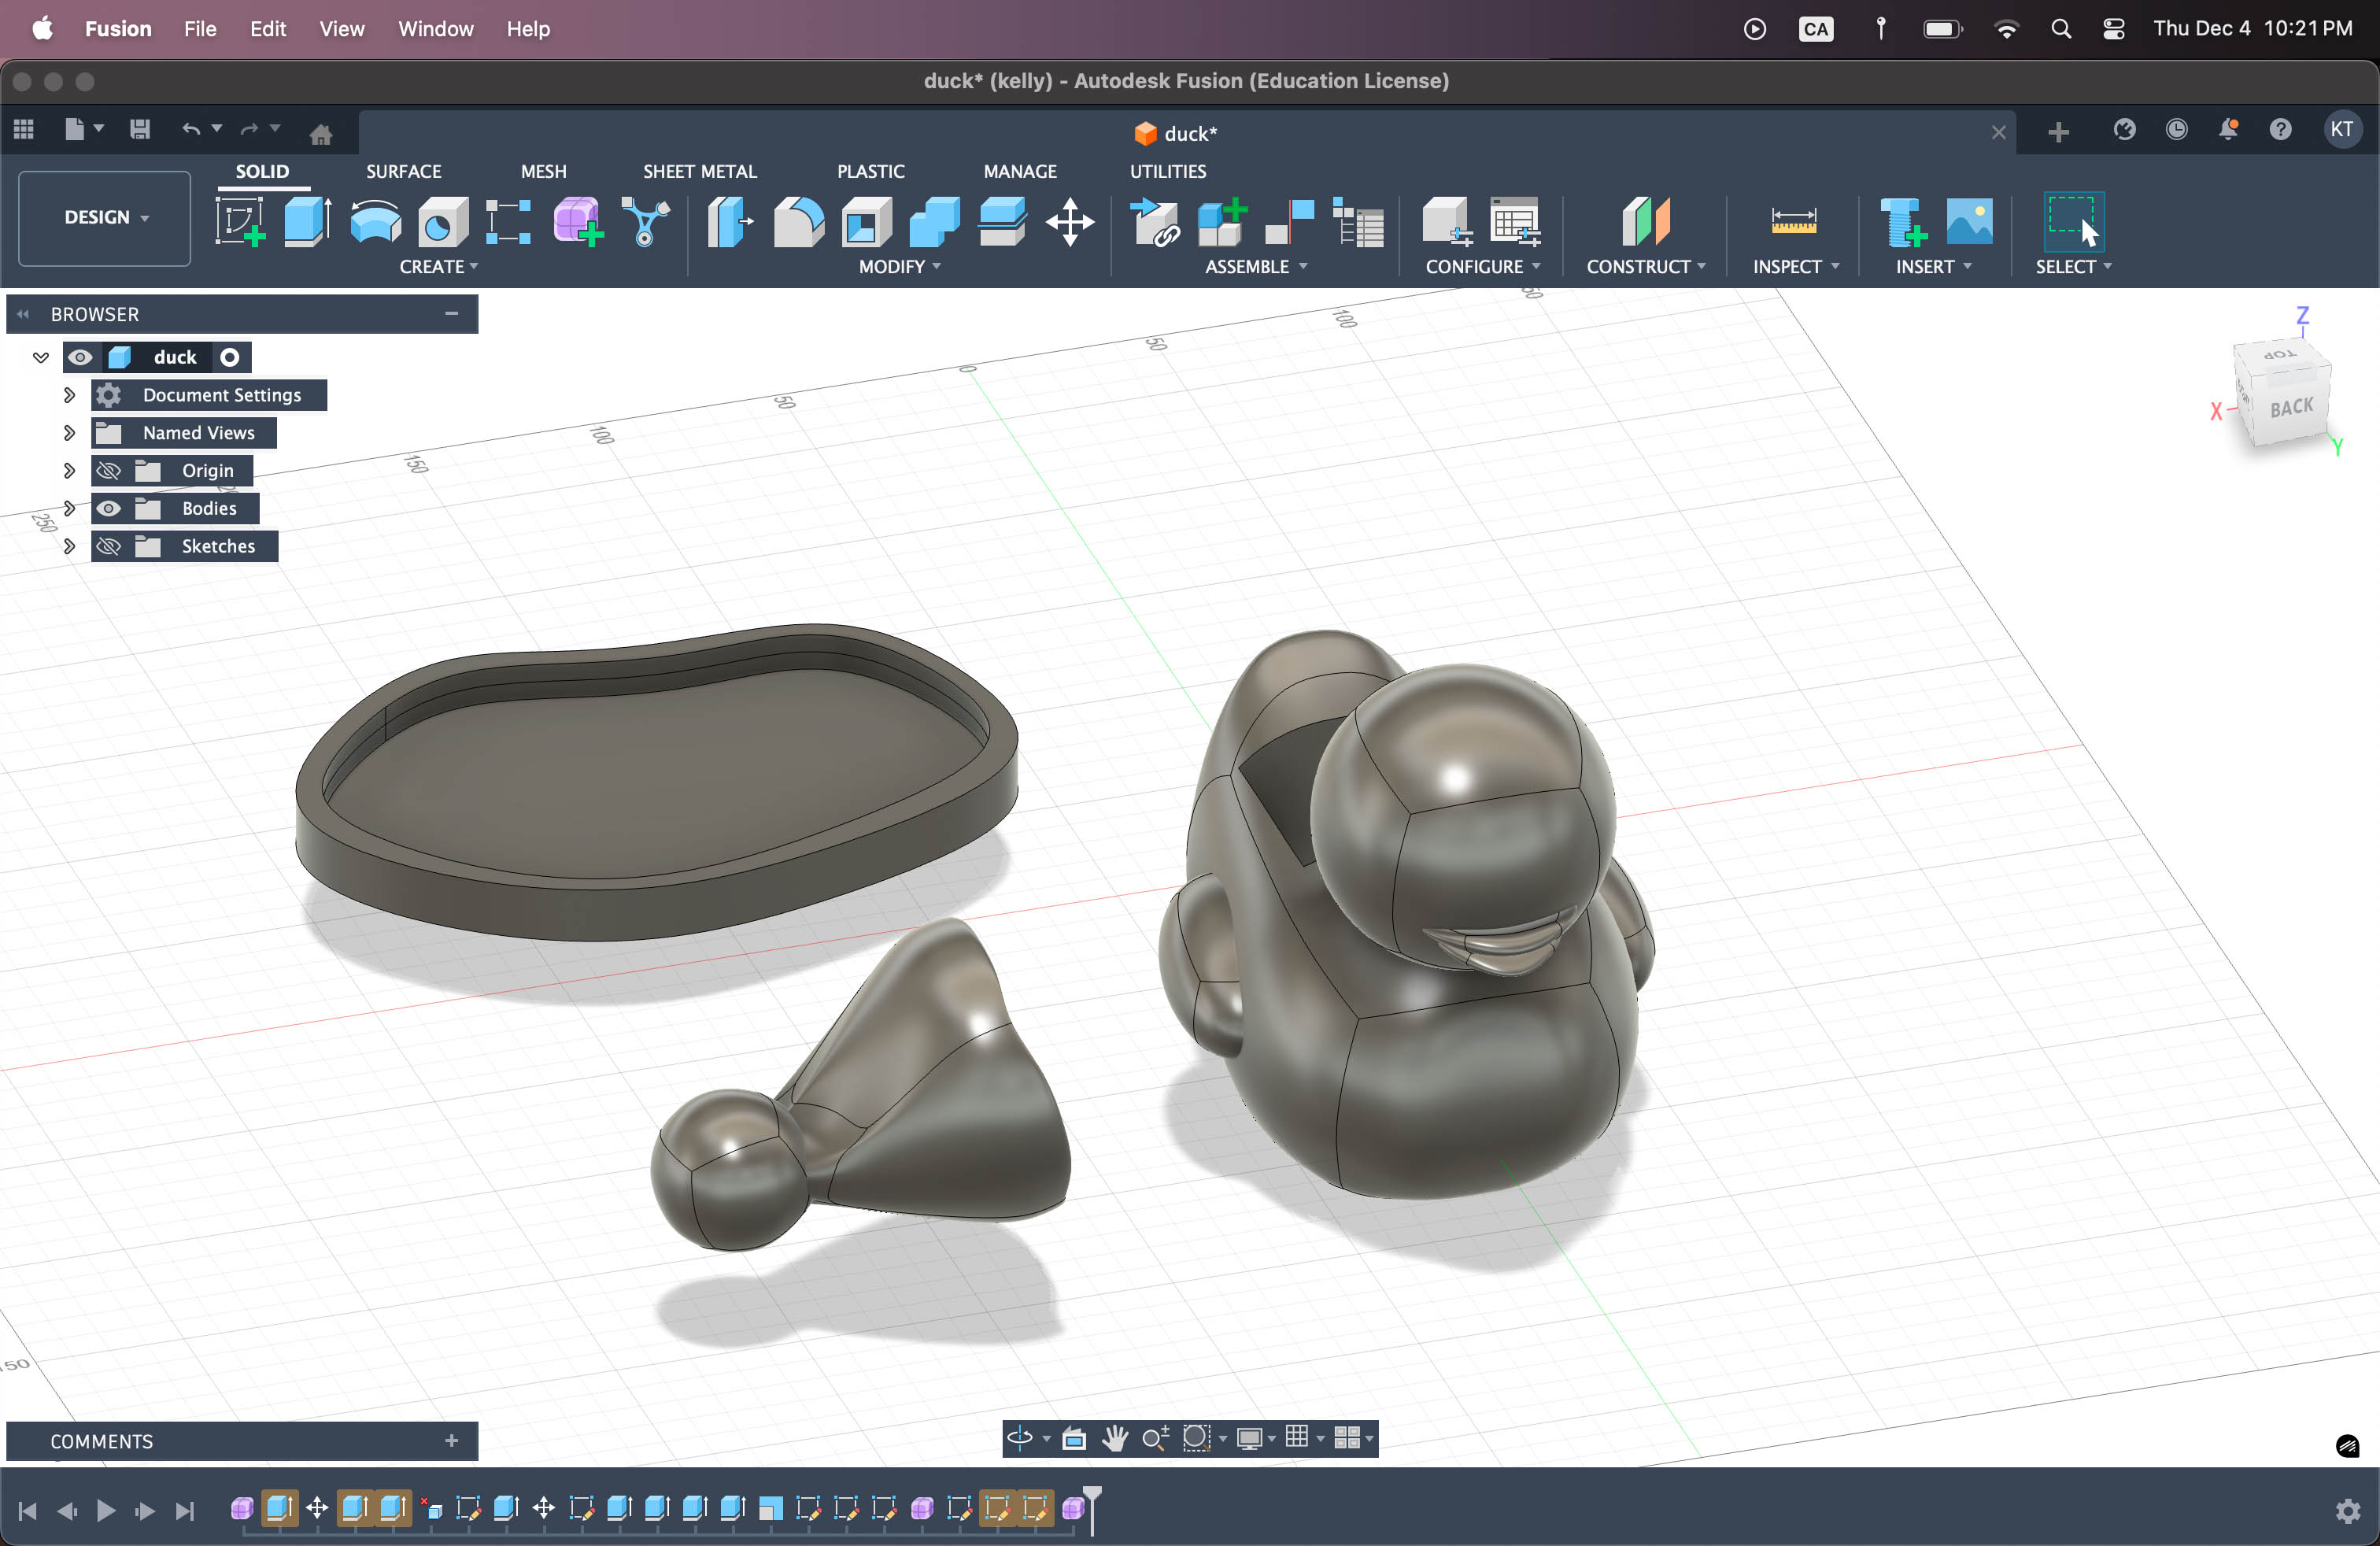The image size is (2380, 1546).
Task: Switch to the SURFACE tab
Action: (x=403, y=171)
